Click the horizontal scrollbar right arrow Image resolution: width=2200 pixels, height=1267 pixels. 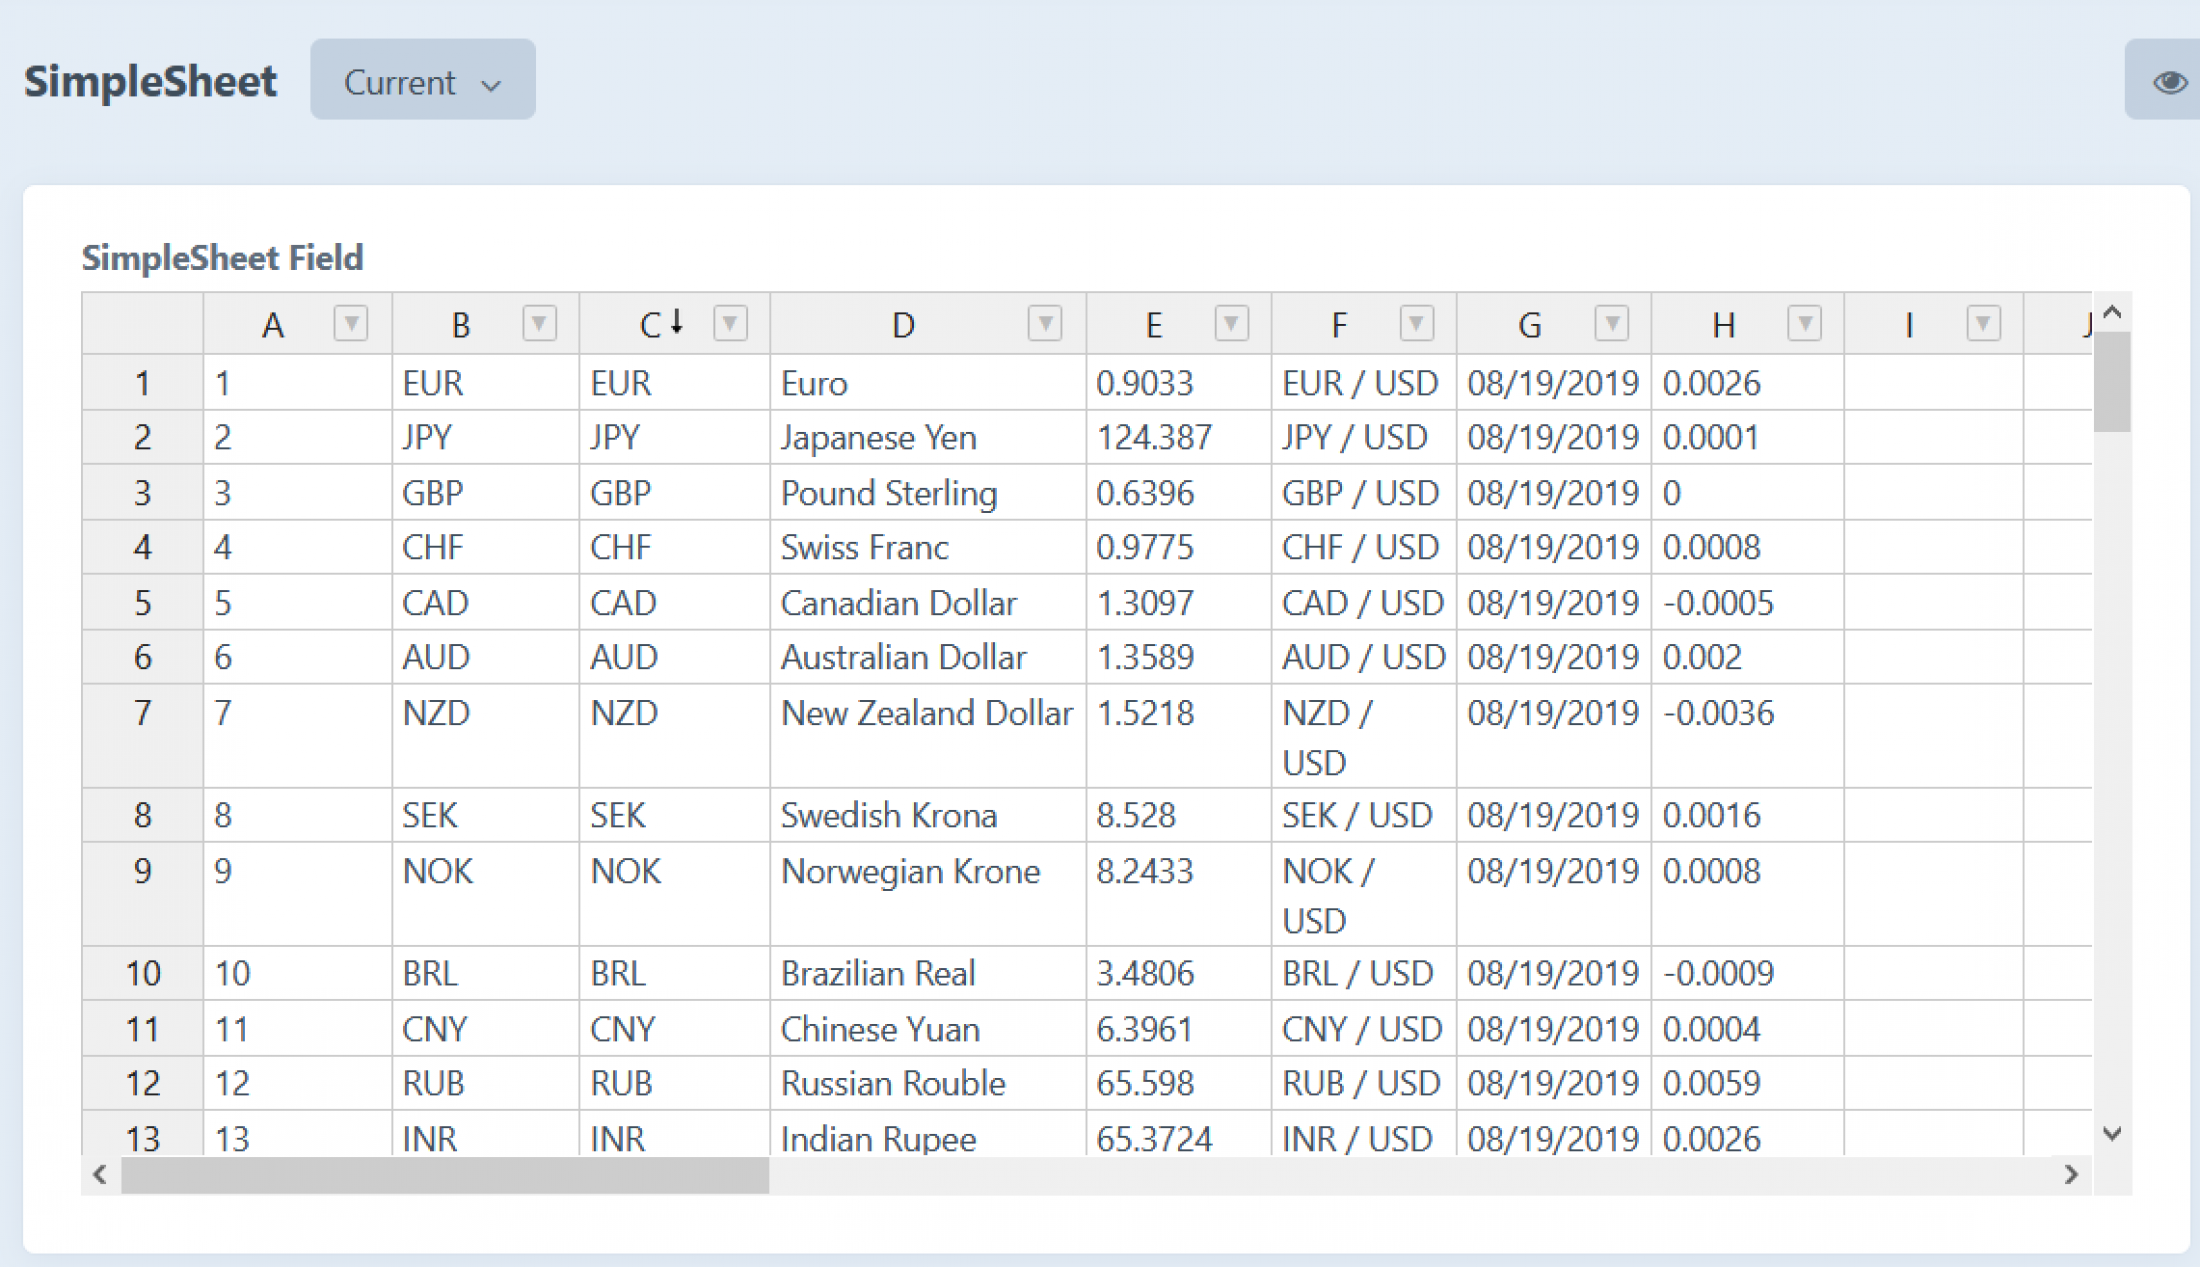click(2072, 1174)
